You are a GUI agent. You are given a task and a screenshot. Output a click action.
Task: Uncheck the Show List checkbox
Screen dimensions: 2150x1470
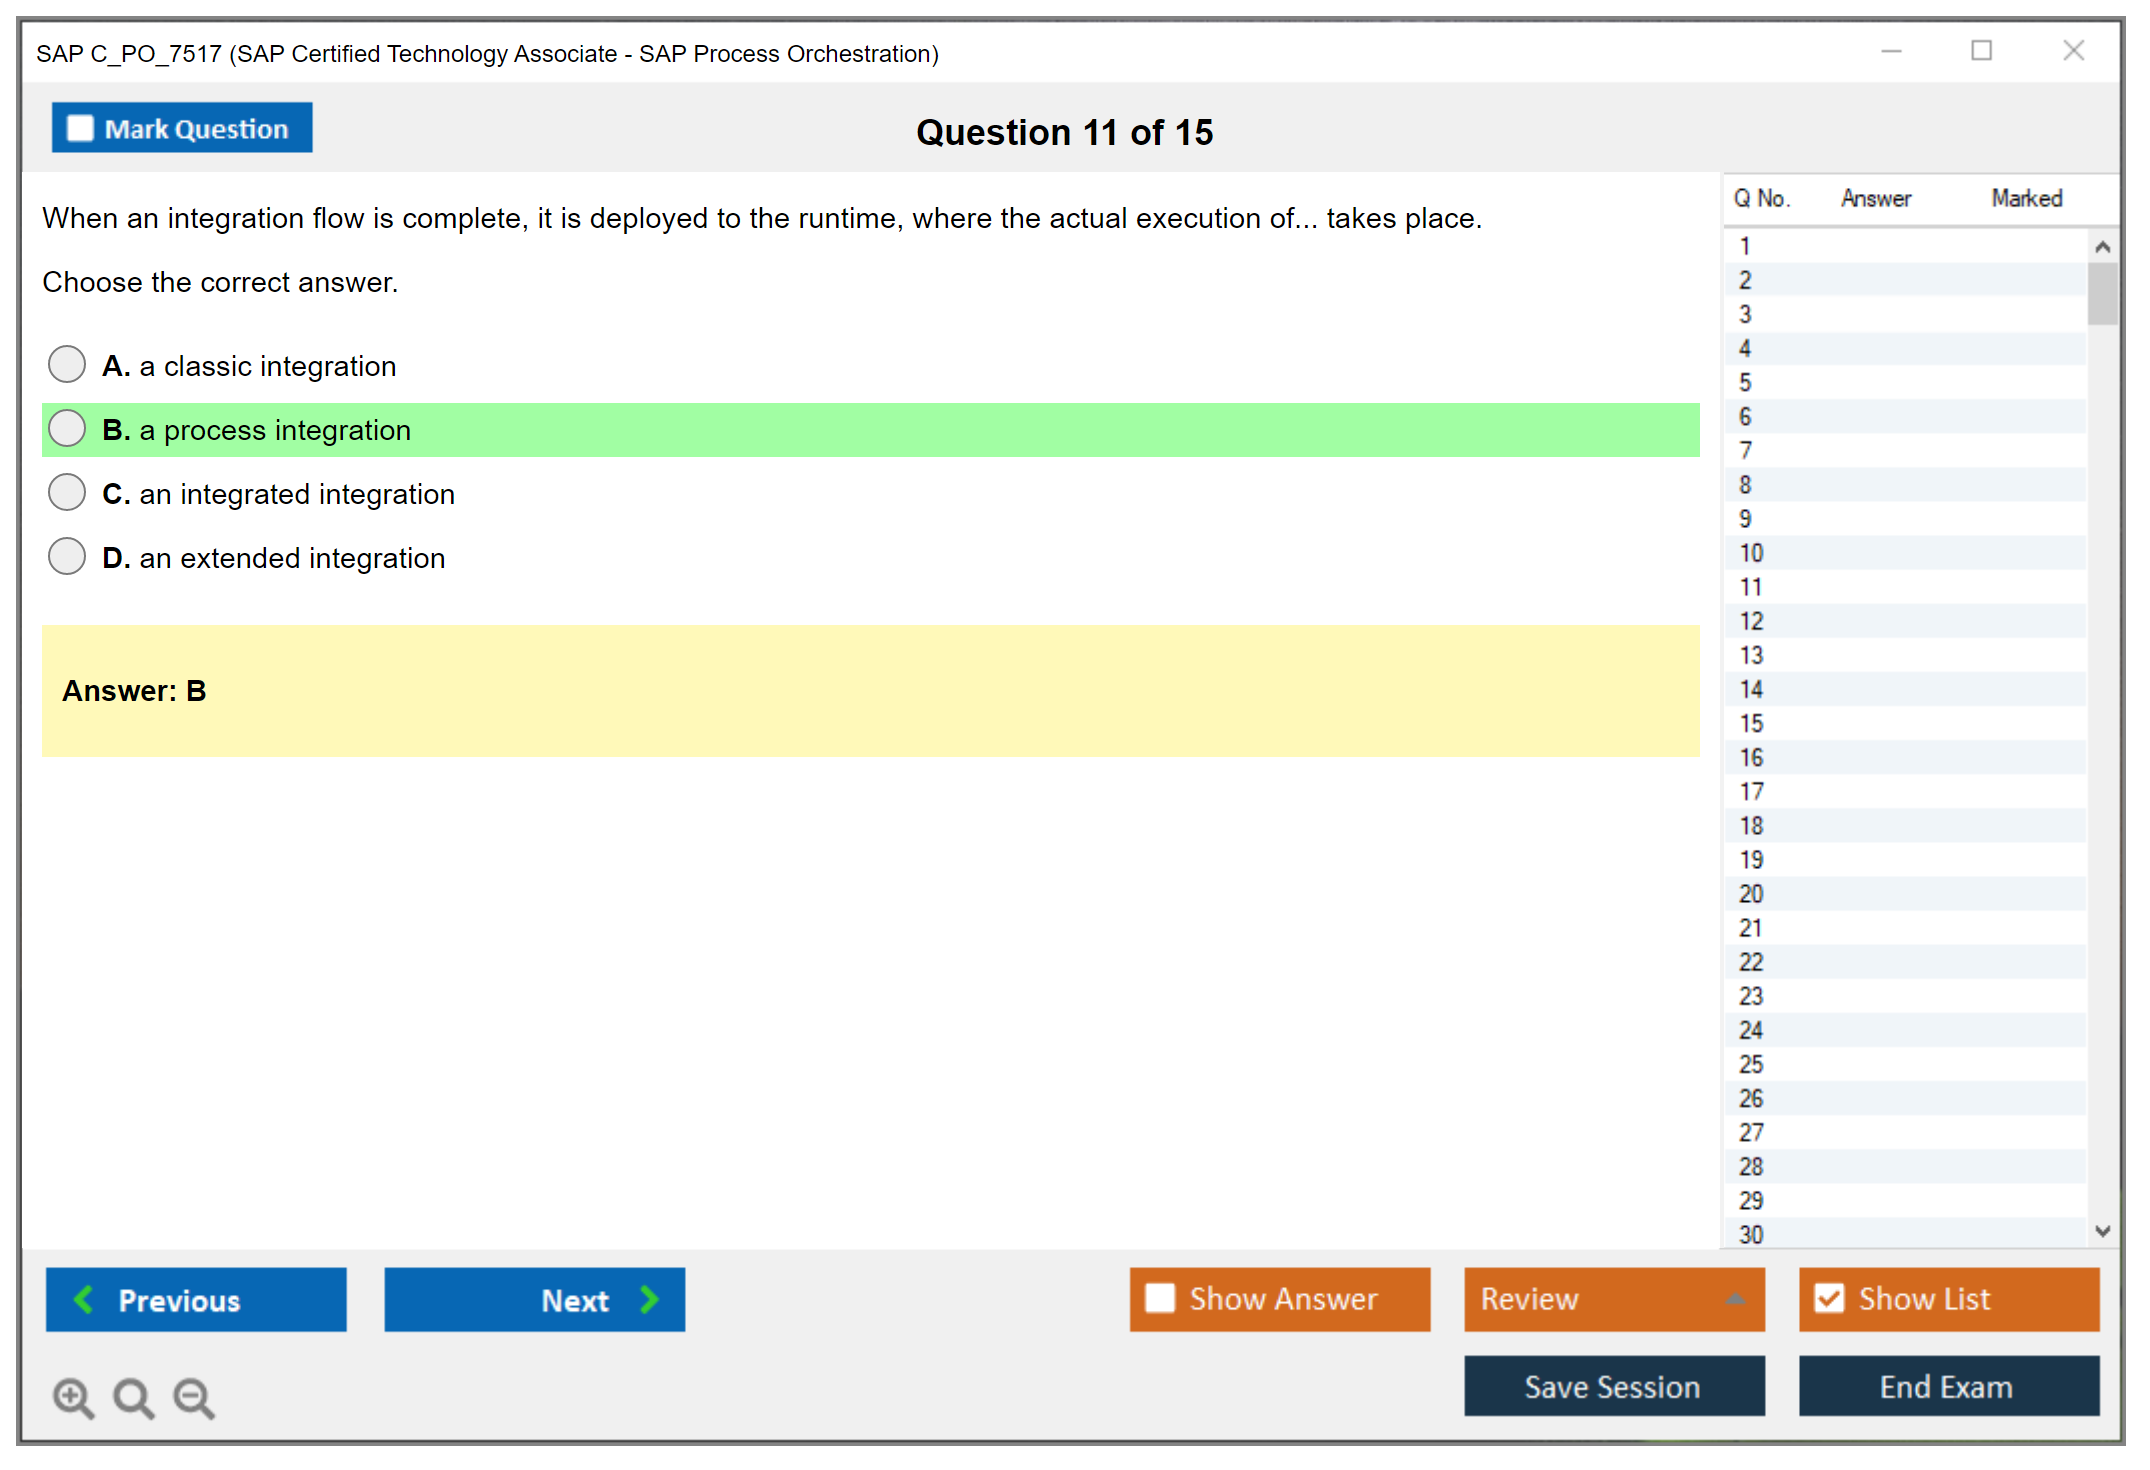pyautogui.click(x=1829, y=1298)
